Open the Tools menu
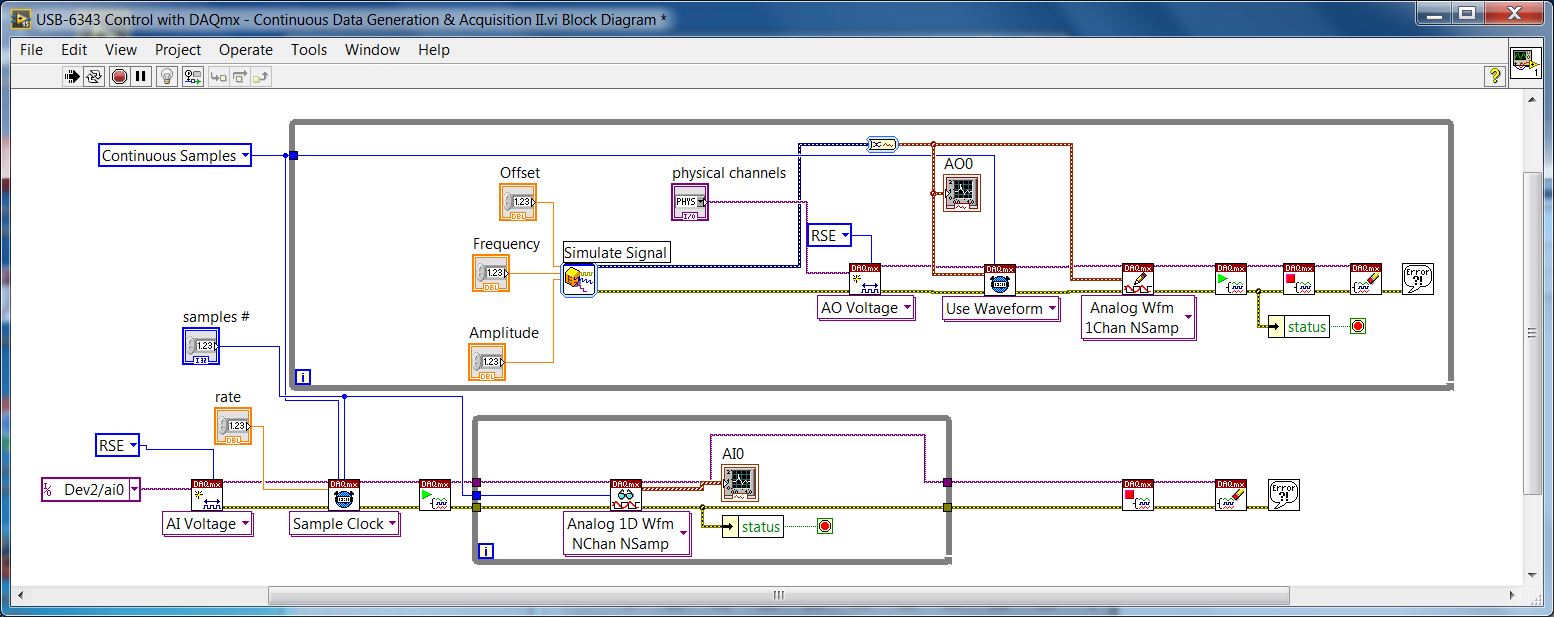 point(309,49)
